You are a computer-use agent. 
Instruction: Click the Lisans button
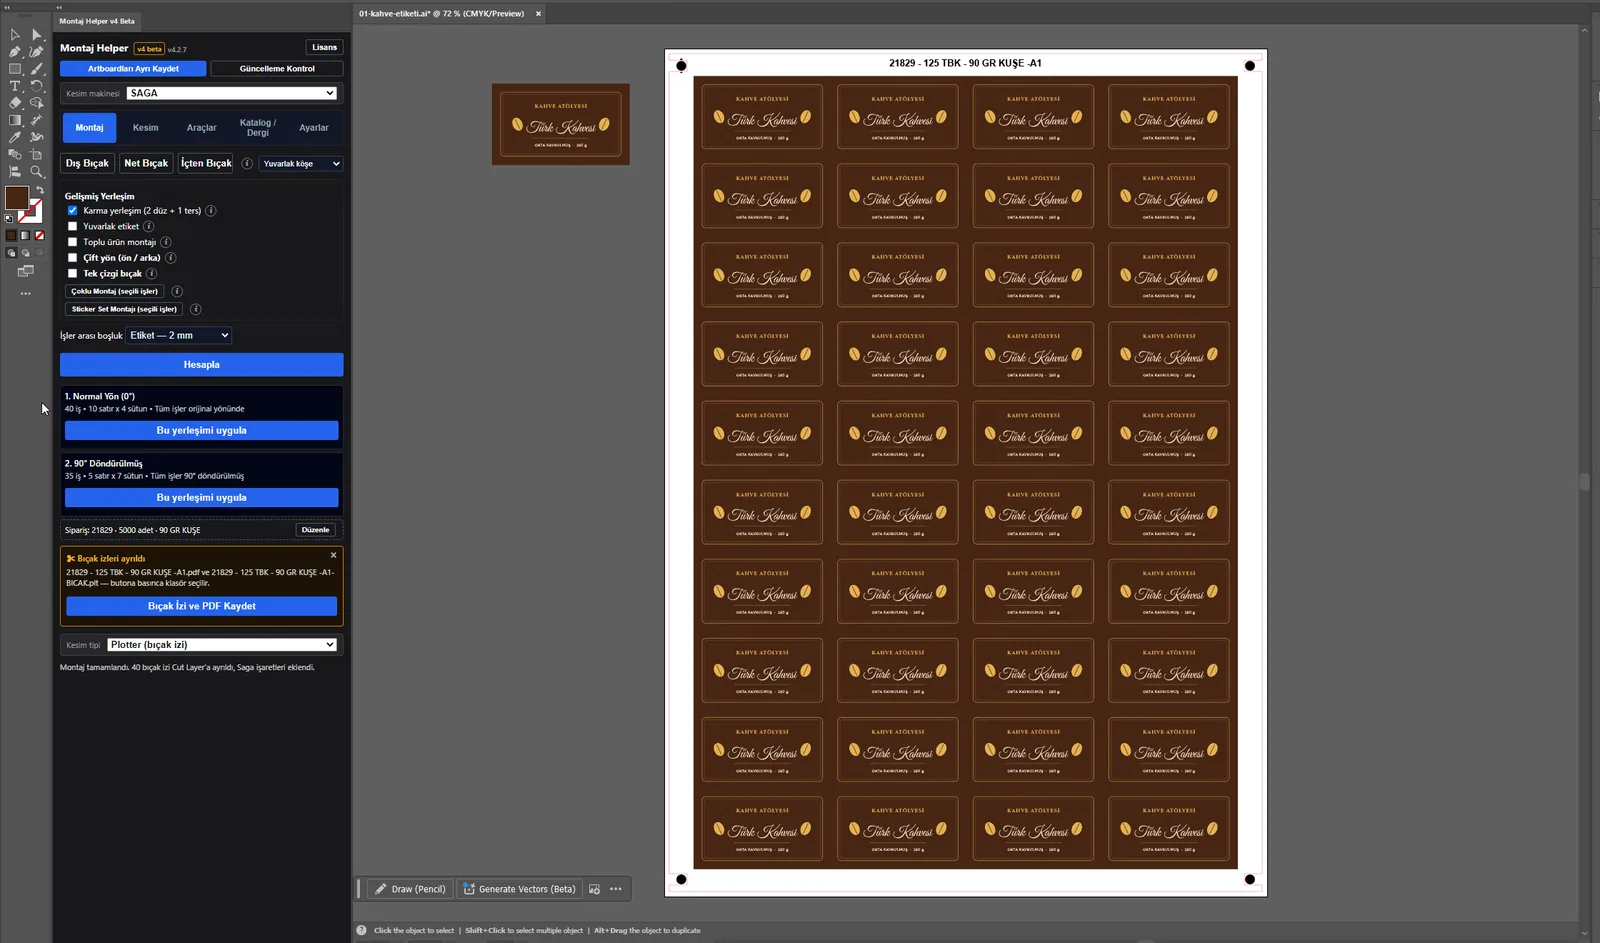324,47
